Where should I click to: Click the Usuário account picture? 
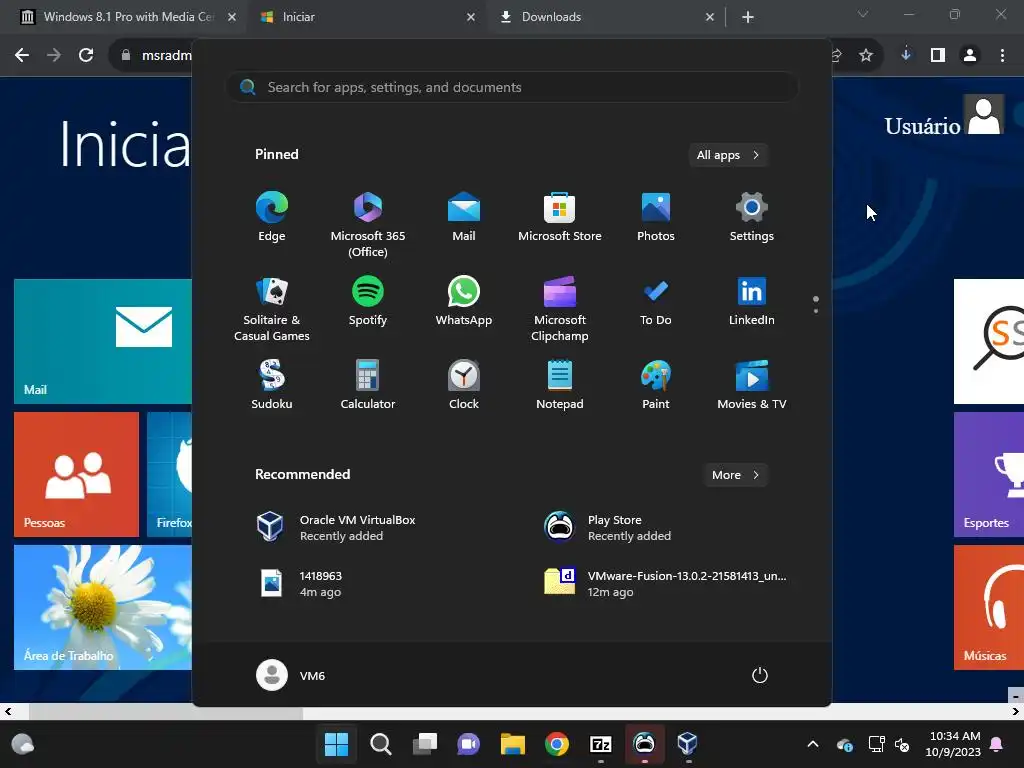(x=985, y=116)
